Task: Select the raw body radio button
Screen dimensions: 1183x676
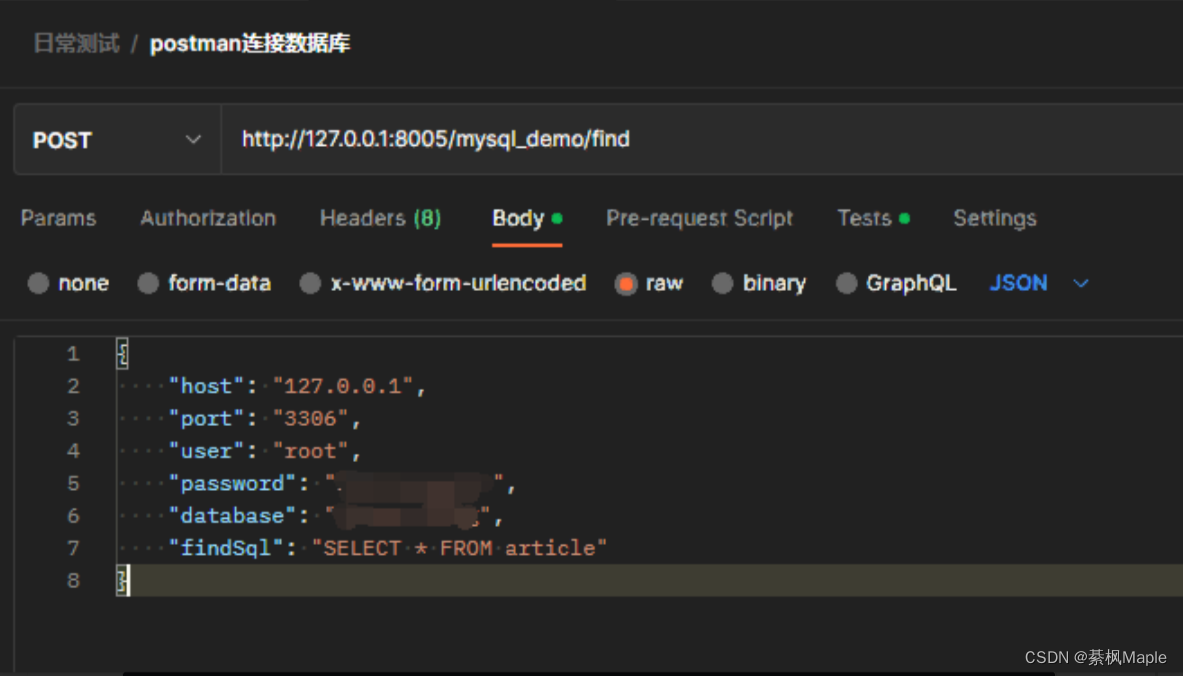Action: [x=625, y=284]
